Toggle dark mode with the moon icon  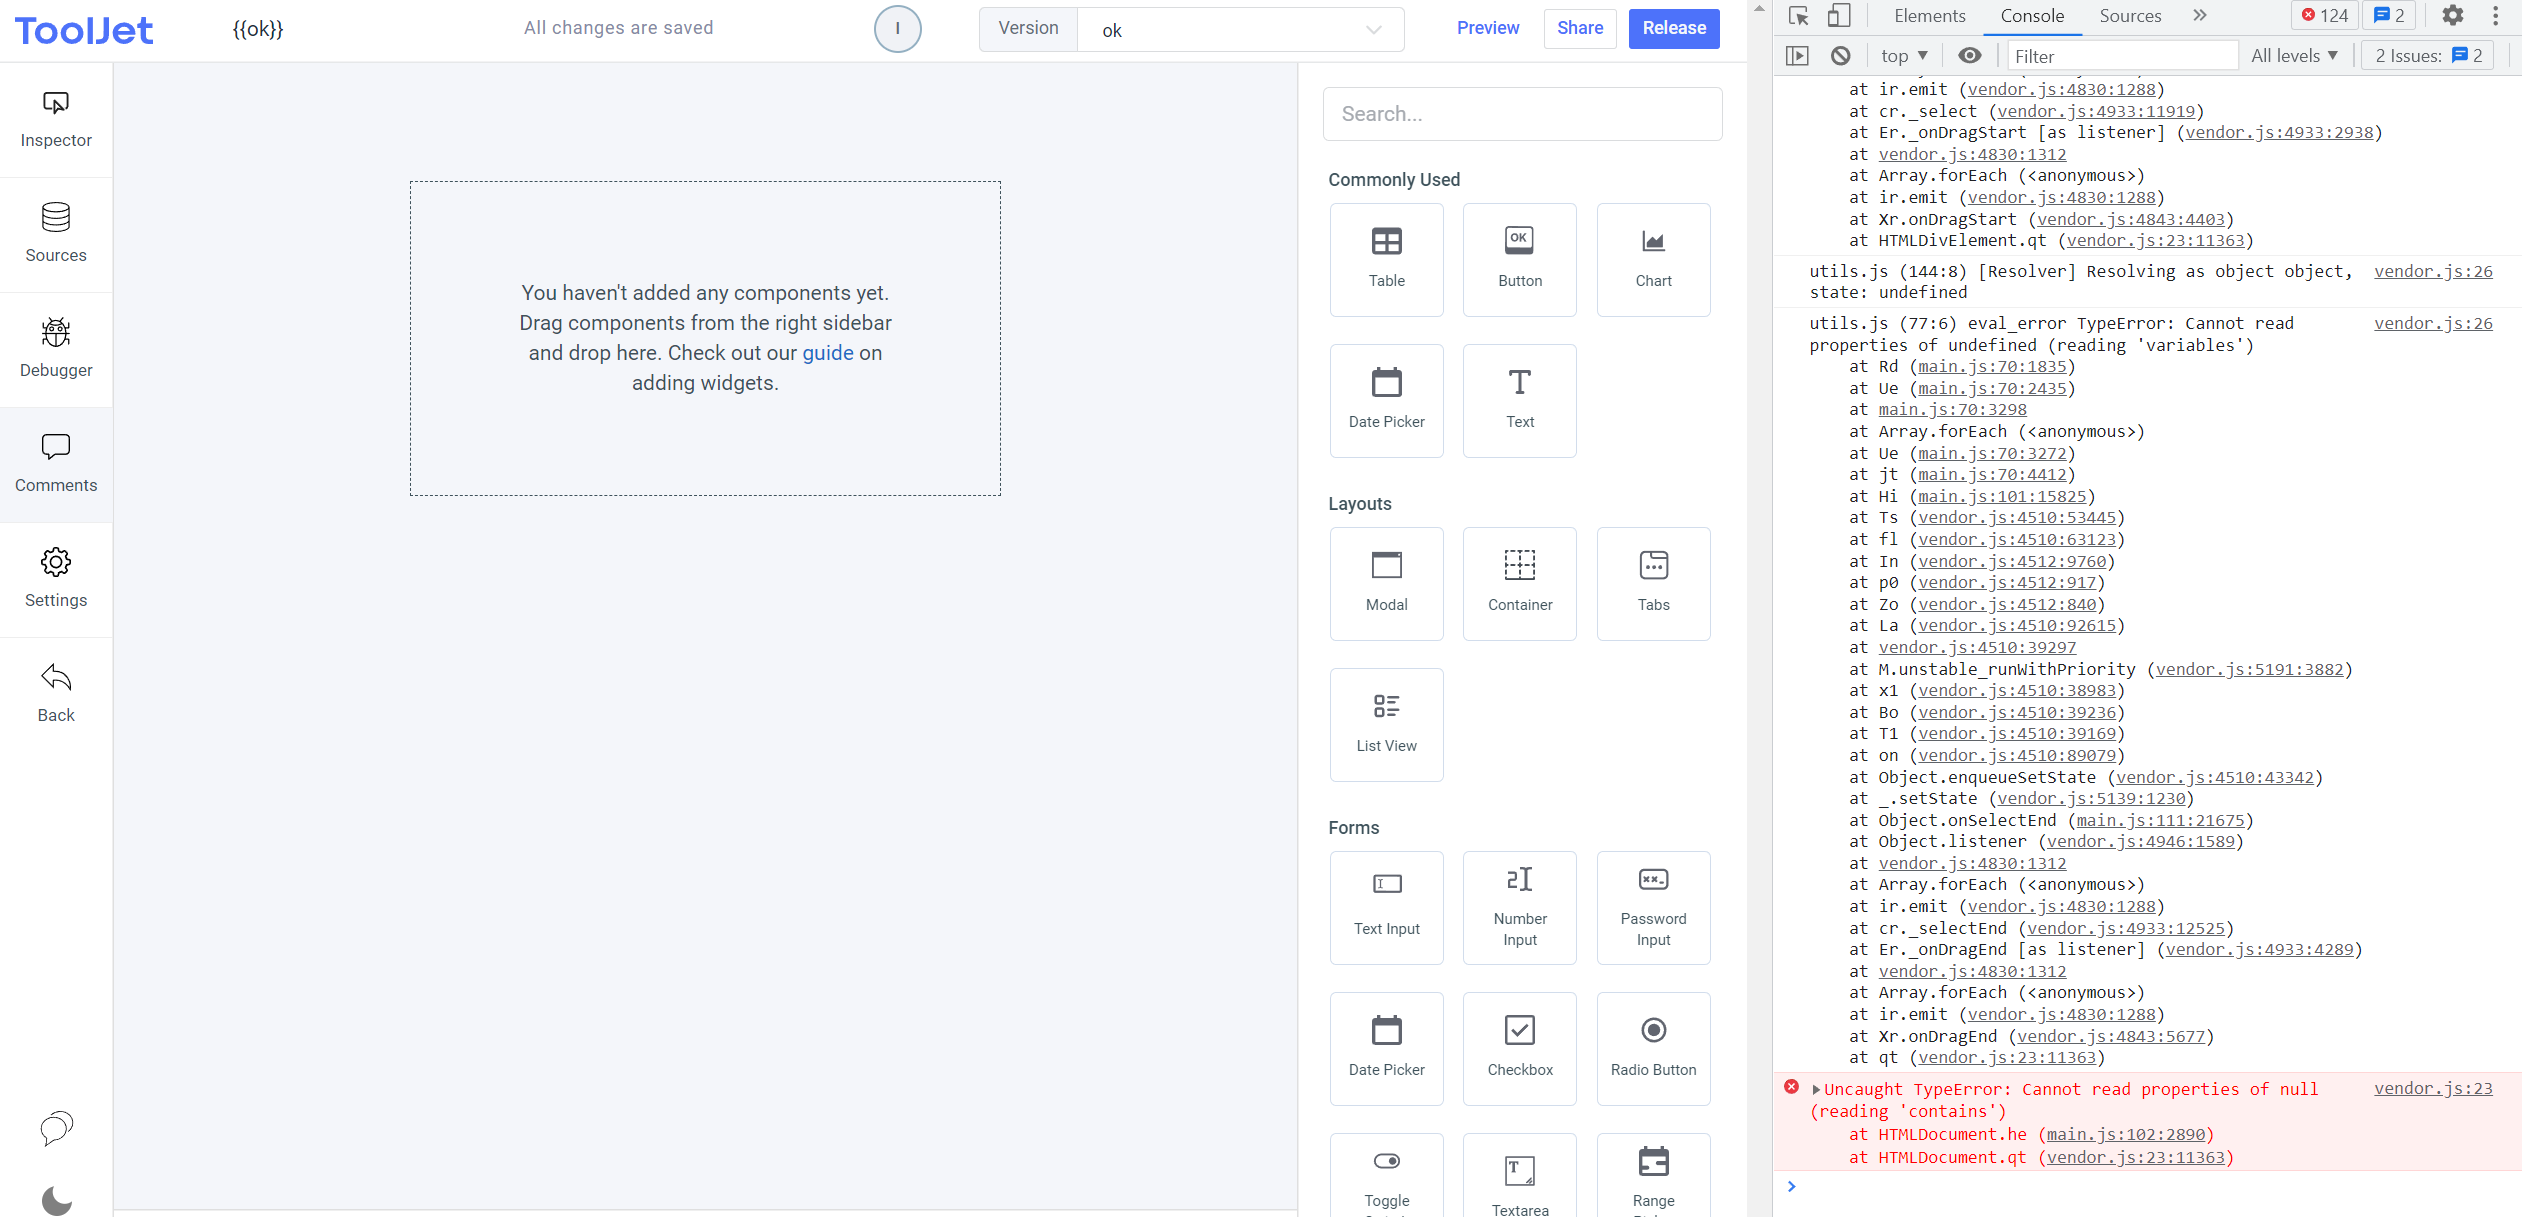point(56,1200)
